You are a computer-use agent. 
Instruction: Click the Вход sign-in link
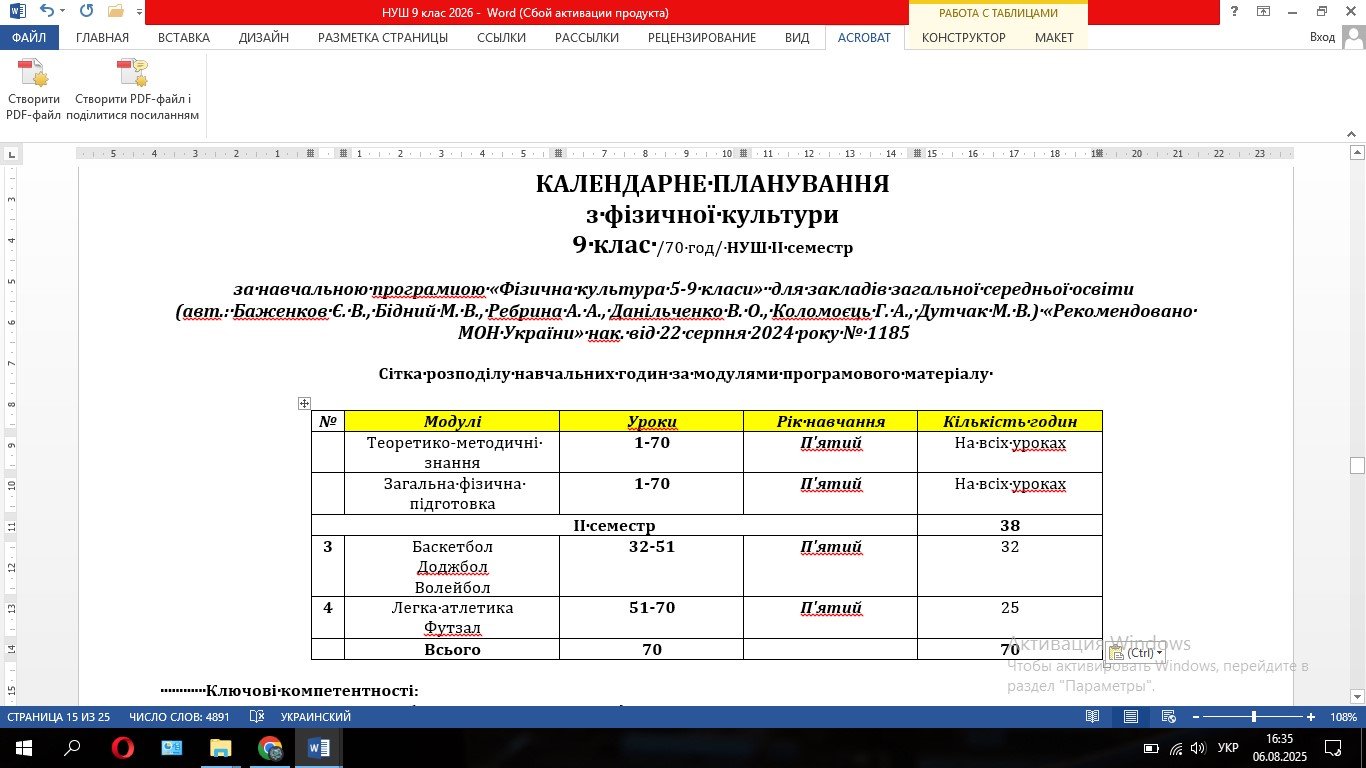tap(1322, 38)
